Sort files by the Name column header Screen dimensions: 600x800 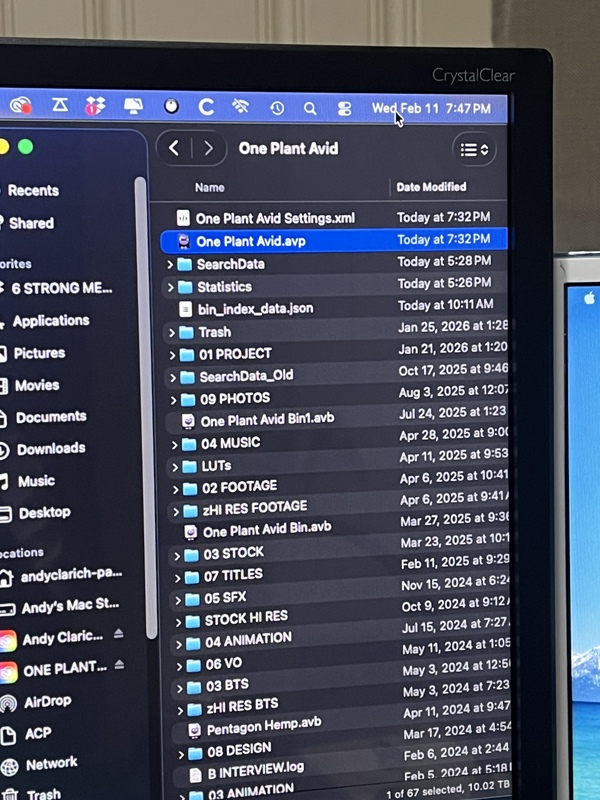210,187
